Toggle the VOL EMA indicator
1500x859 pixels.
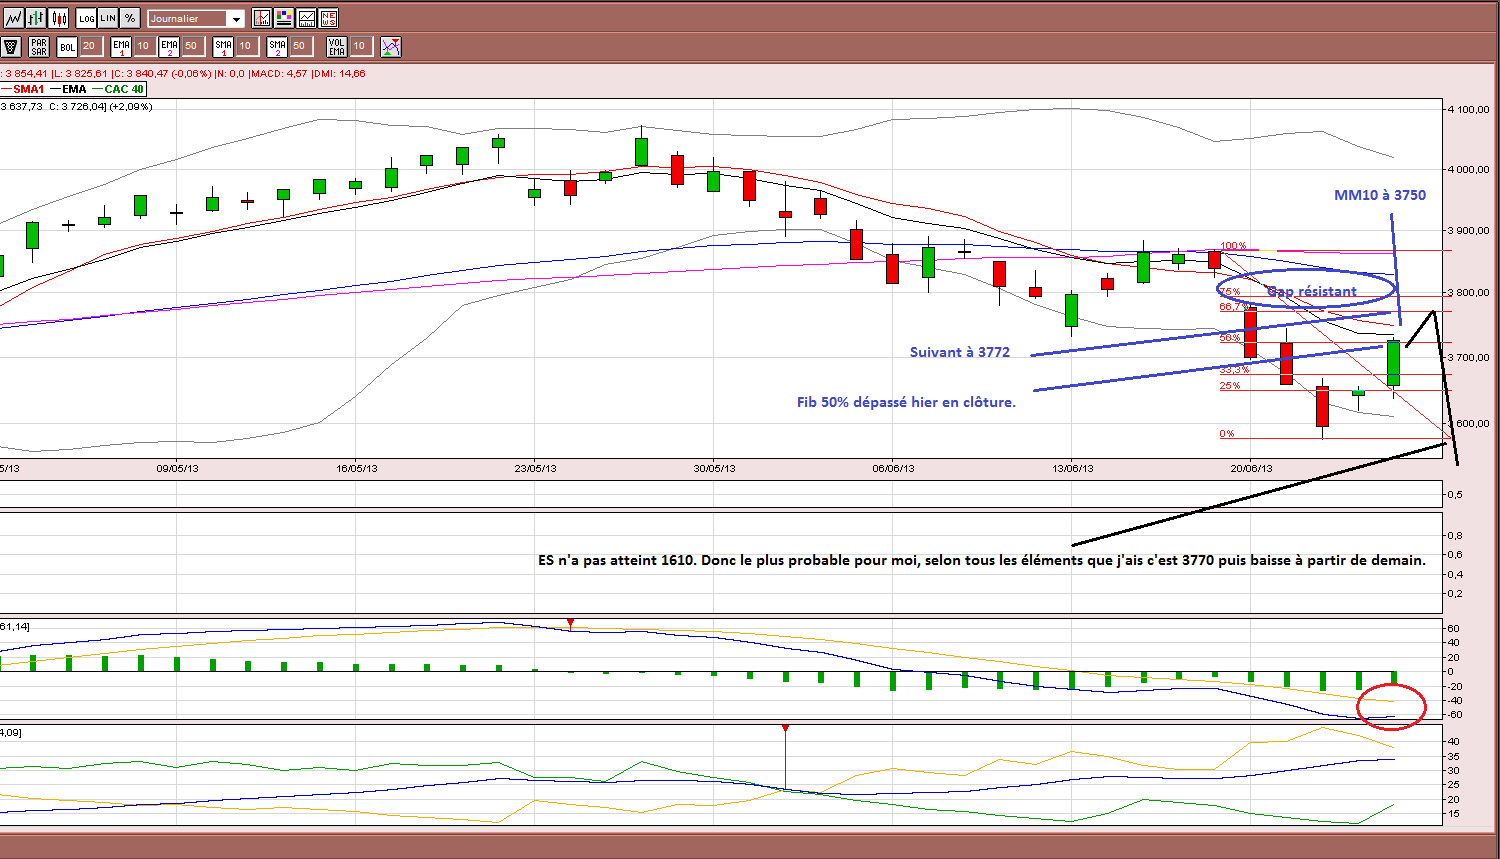[337, 46]
